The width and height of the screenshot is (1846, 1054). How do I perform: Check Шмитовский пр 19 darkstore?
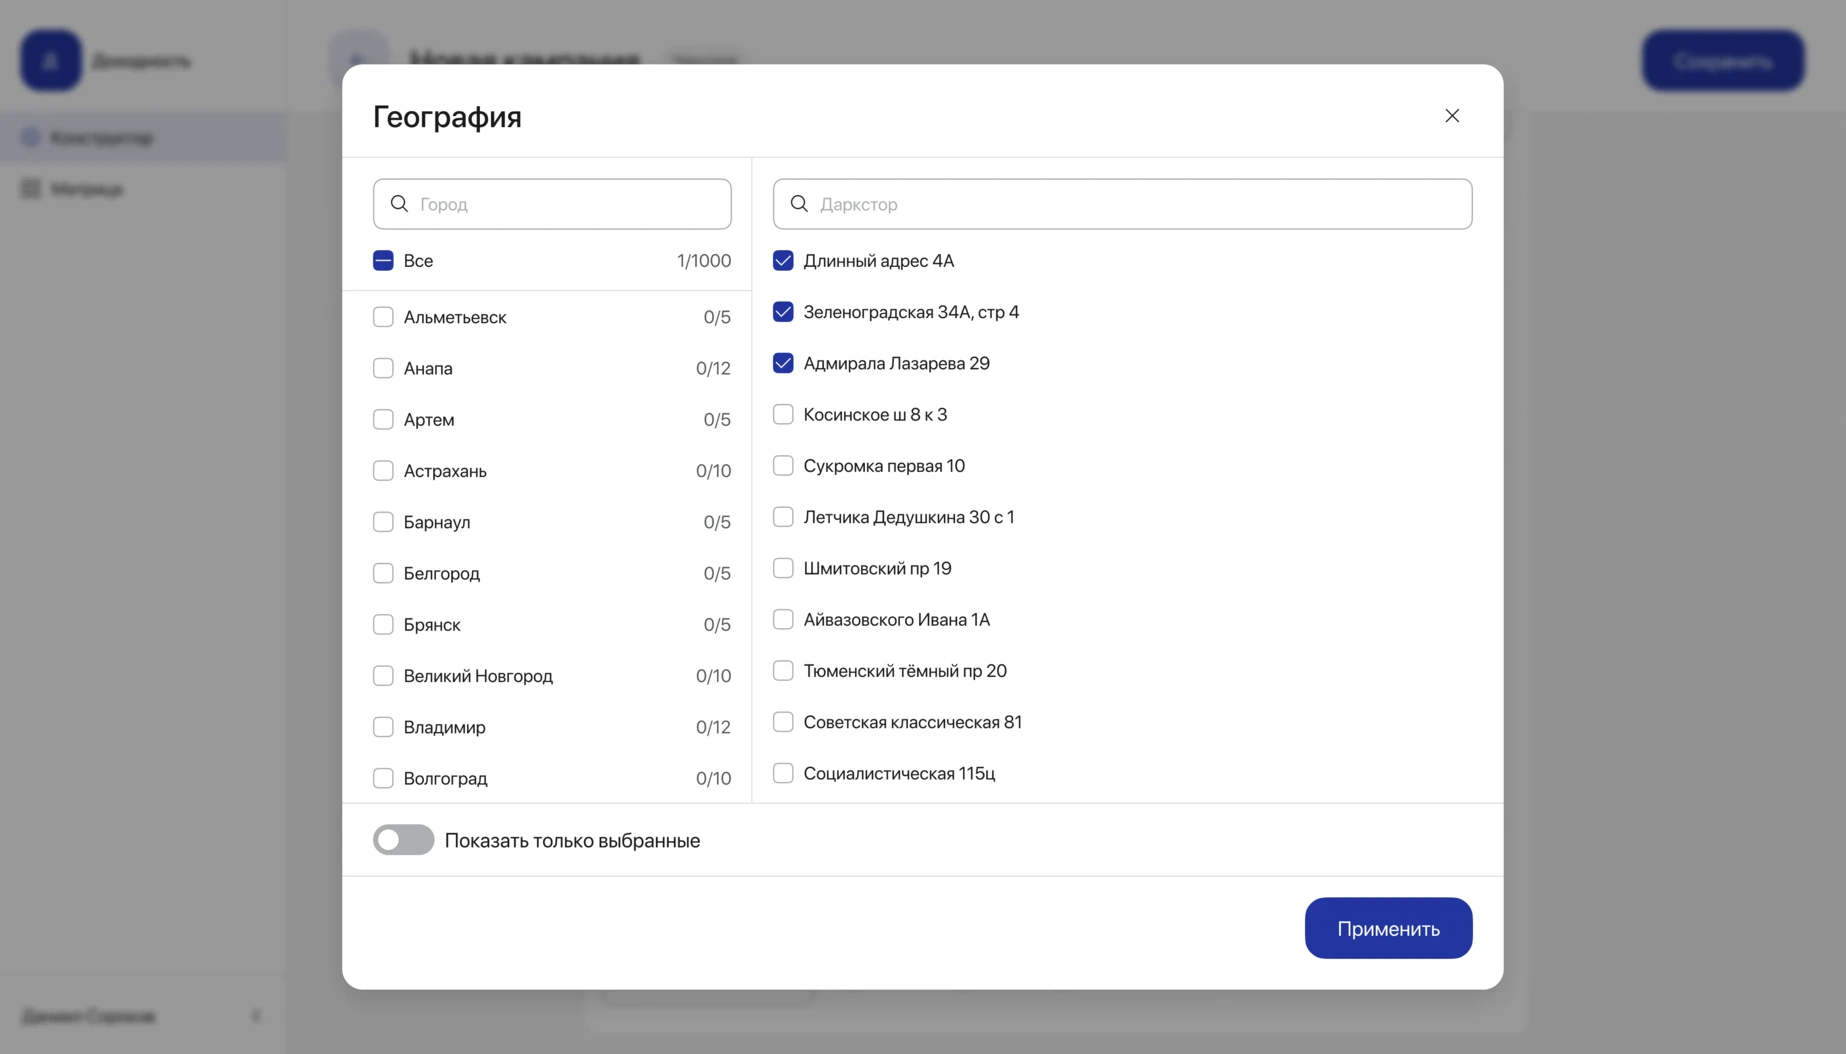783,568
